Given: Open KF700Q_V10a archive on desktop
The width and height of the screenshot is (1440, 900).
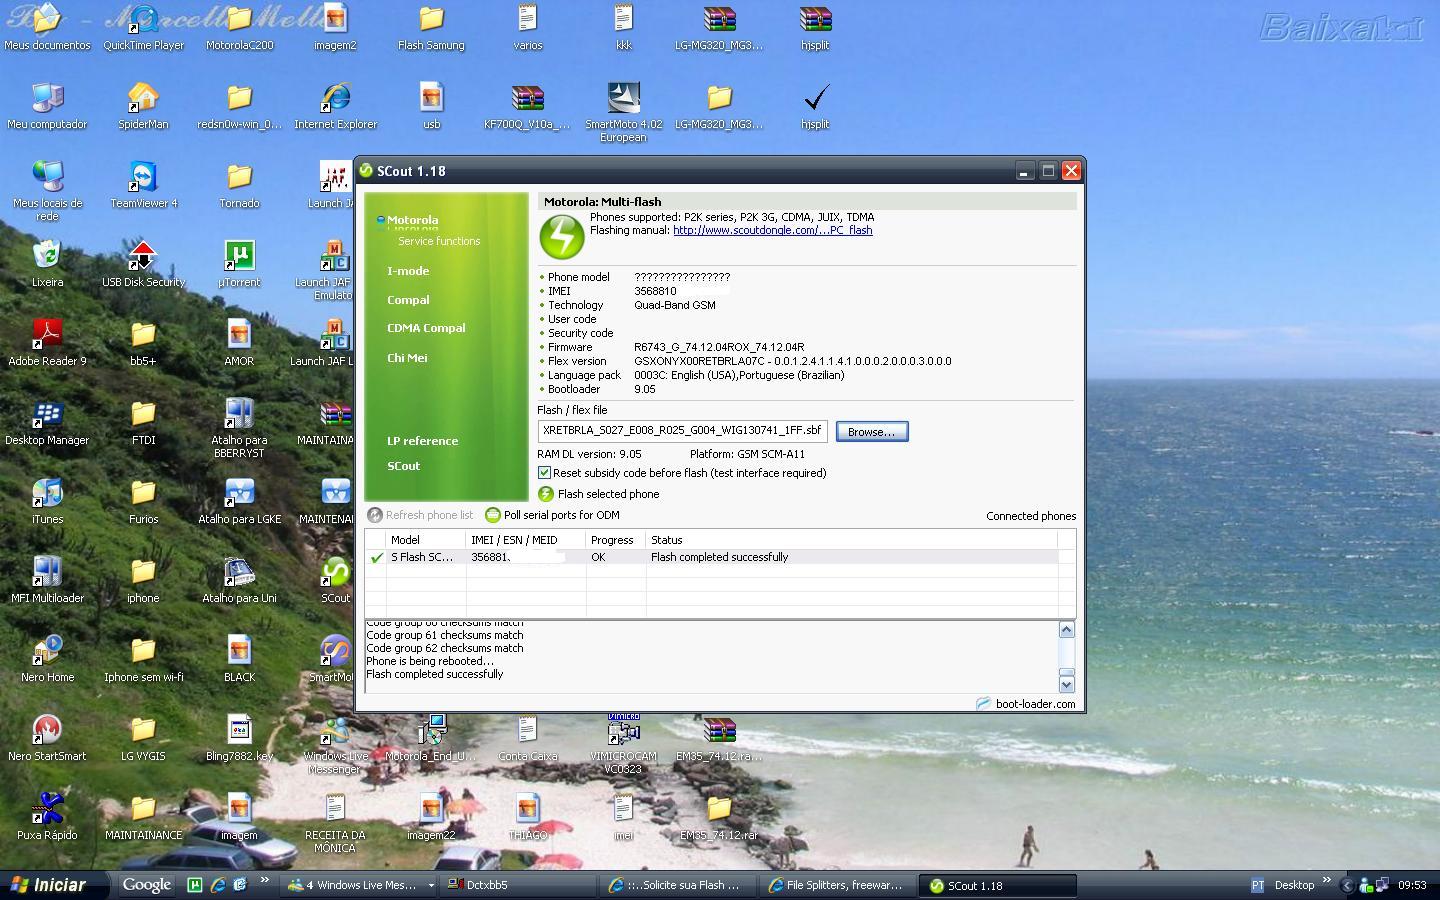Looking at the screenshot, I should (527, 105).
